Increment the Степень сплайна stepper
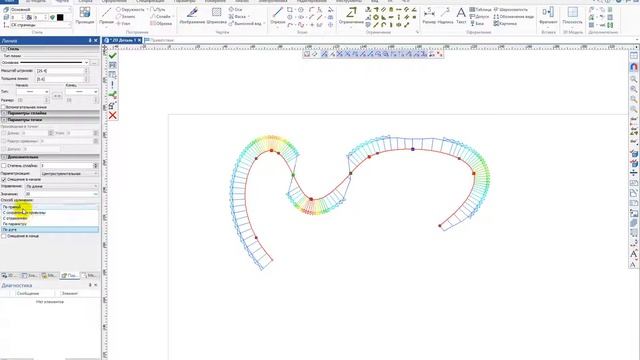 coord(96,164)
